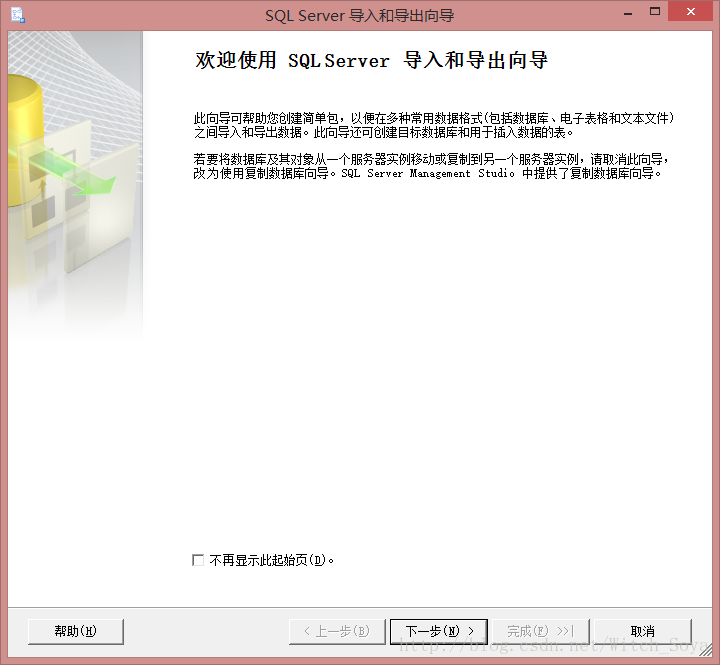This screenshot has width=720, height=665.
Task: Click the database illustration in the sidebar
Action: coord(75,184)
